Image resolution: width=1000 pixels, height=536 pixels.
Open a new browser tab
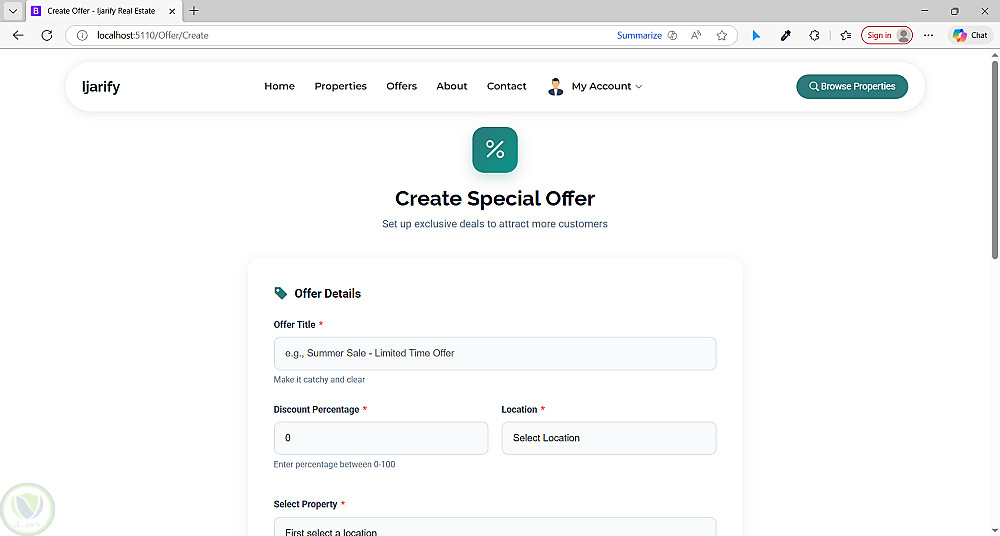[x=194, y=11]
